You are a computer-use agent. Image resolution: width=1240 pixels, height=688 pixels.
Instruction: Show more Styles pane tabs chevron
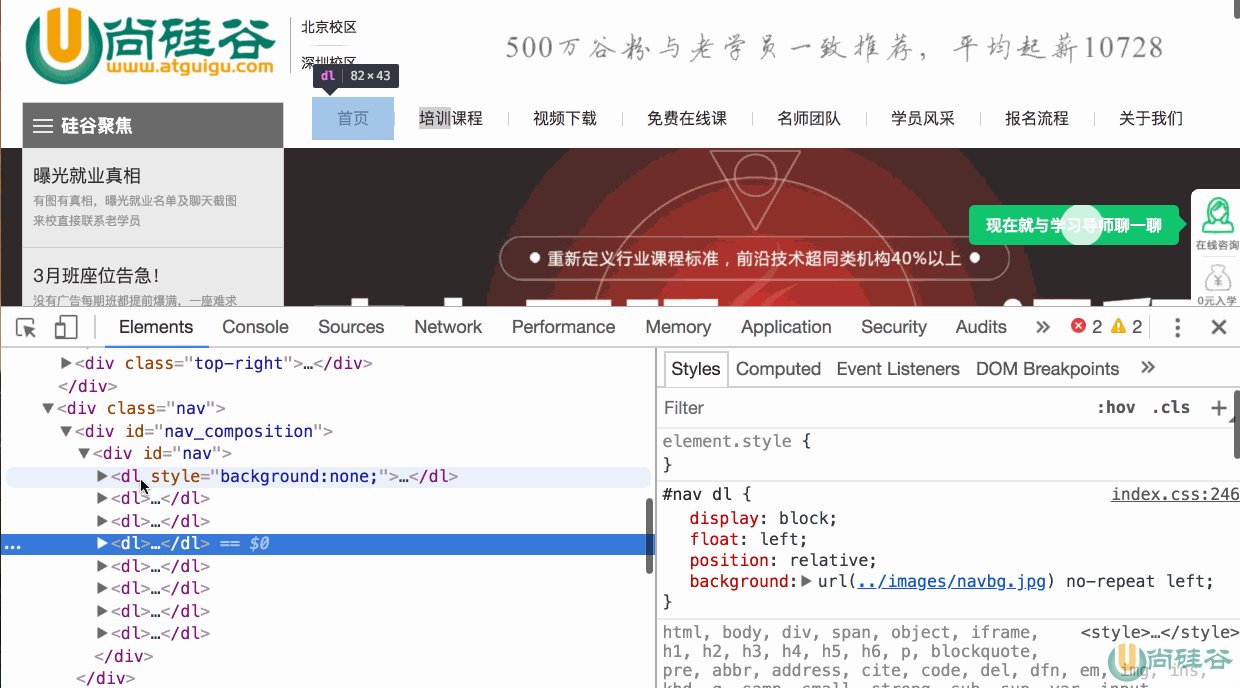point(1148,368)
